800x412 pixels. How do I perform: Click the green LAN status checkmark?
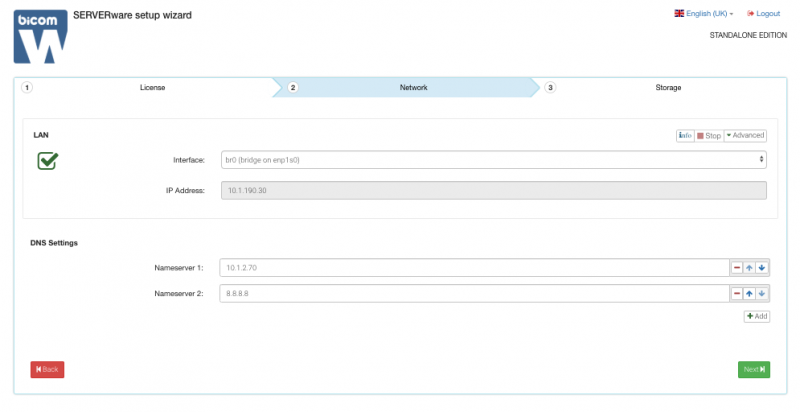click(47, 160)
